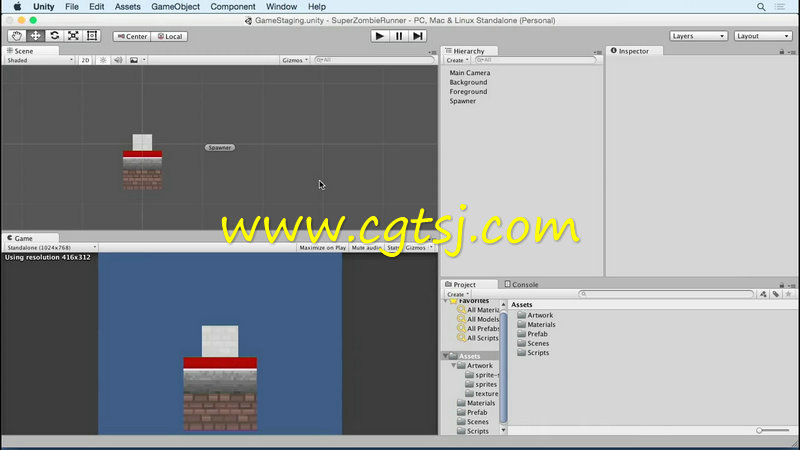
Task: Toggle scene audio speaker icon
Action: pos(118,60)
